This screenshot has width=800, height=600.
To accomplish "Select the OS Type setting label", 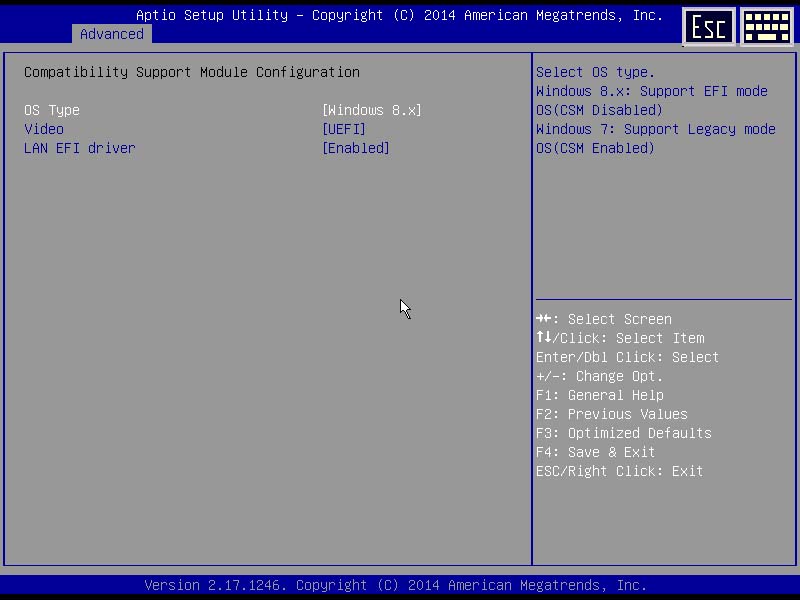I will click(x=52, y=110).
